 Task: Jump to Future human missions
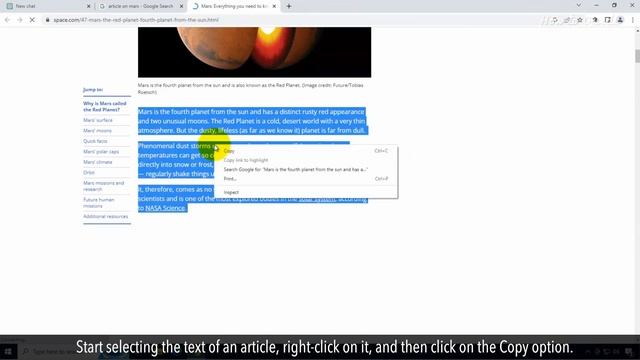pyautogui.click(x=99, y=203)
